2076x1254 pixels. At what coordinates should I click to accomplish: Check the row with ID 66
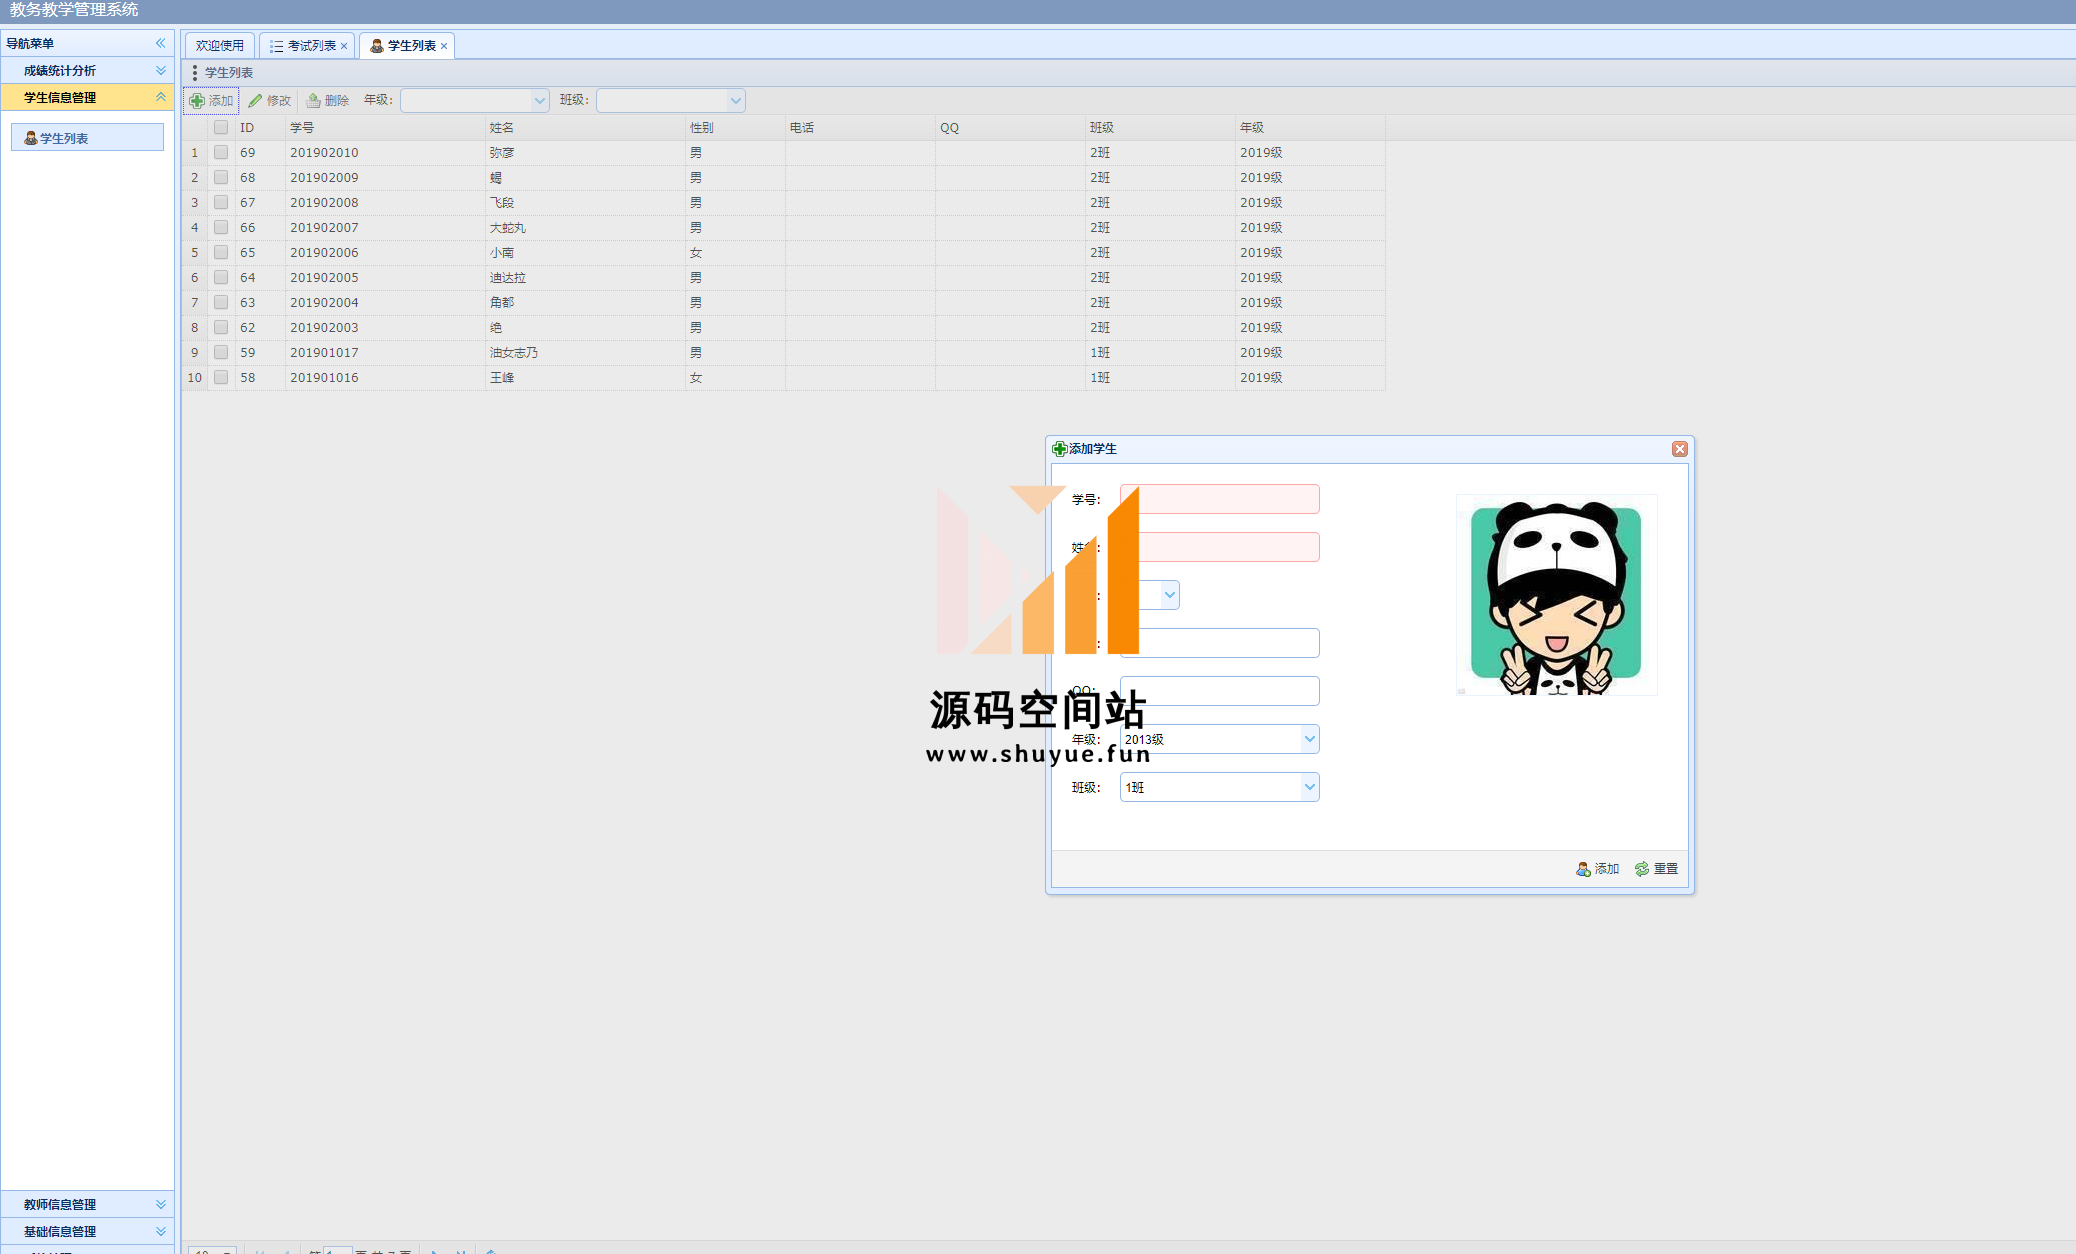tap(221, 228)
